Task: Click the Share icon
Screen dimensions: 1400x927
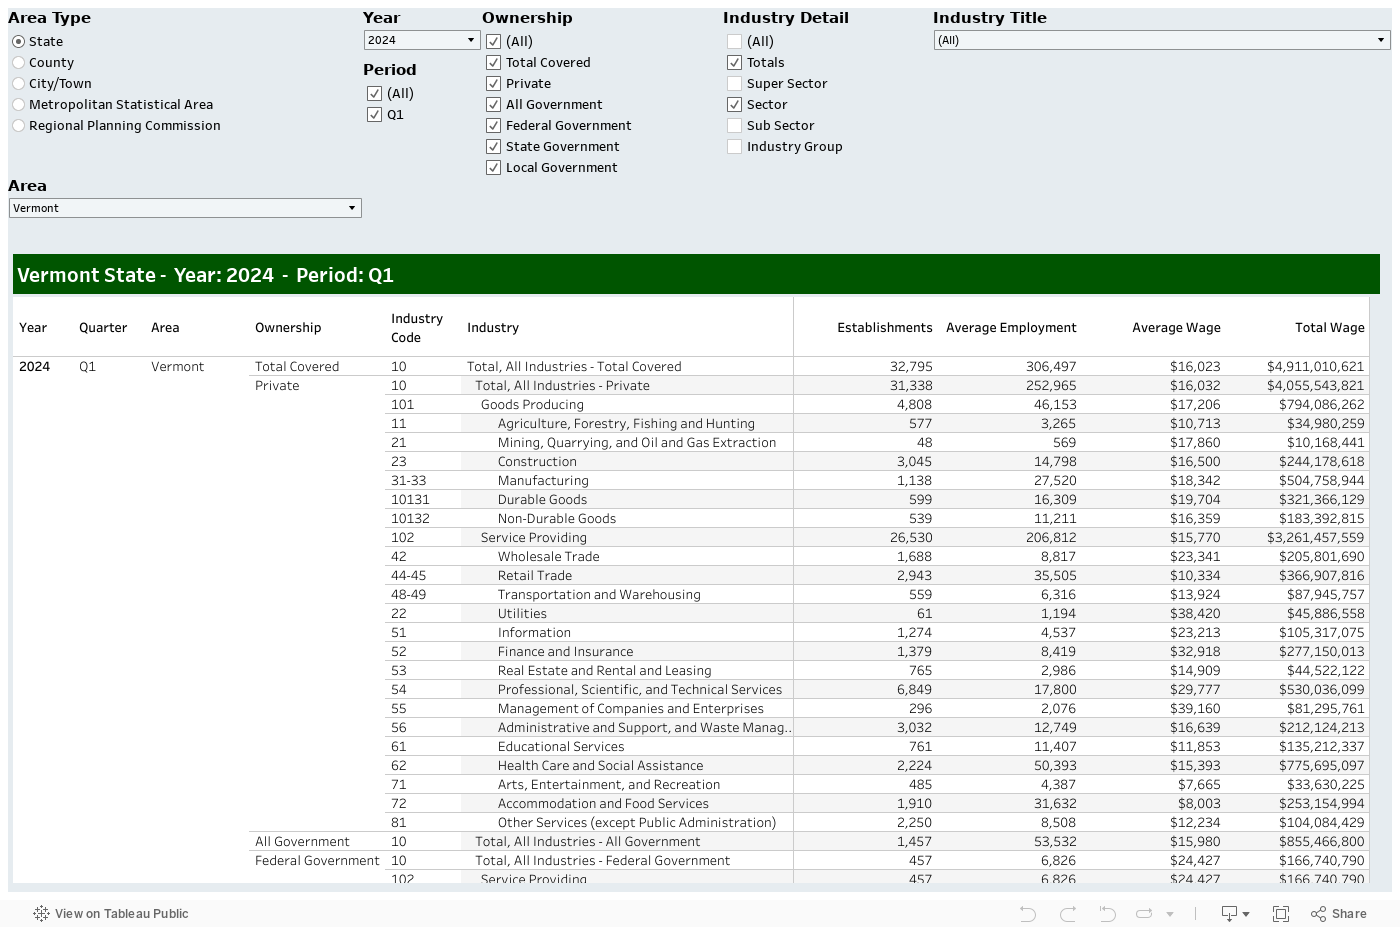Action: tap(1339, 913)
